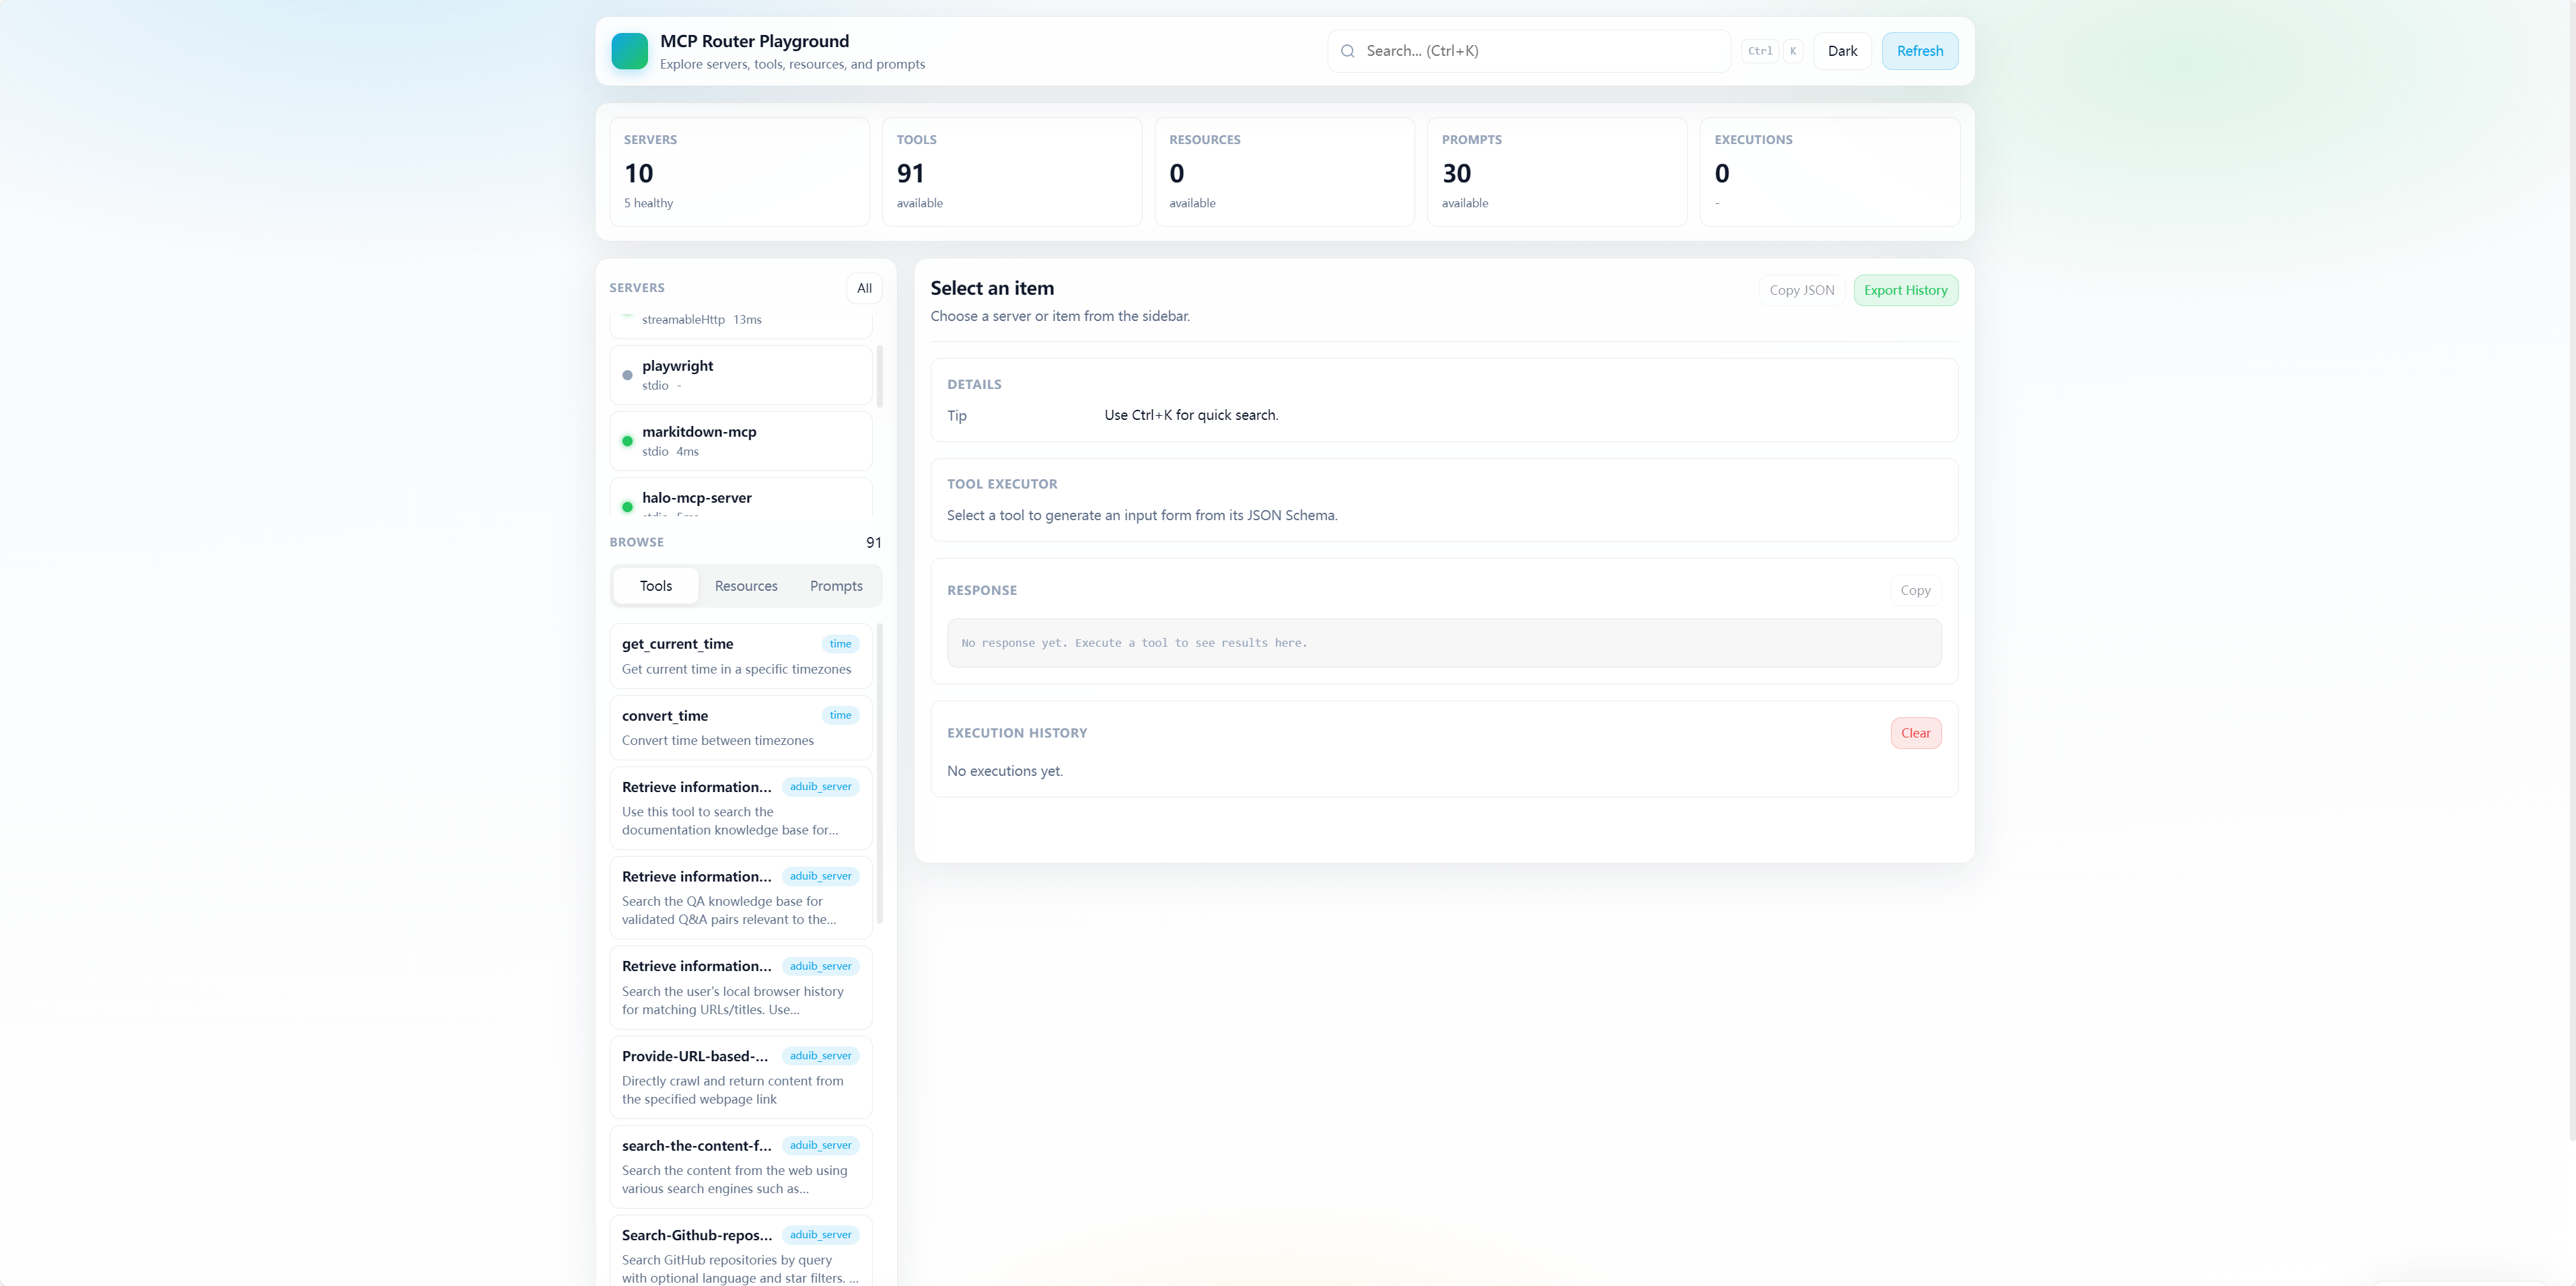This screenshot has height=1286, width=2576.
Task: Click the Executions stat card
Action: 1830,172
